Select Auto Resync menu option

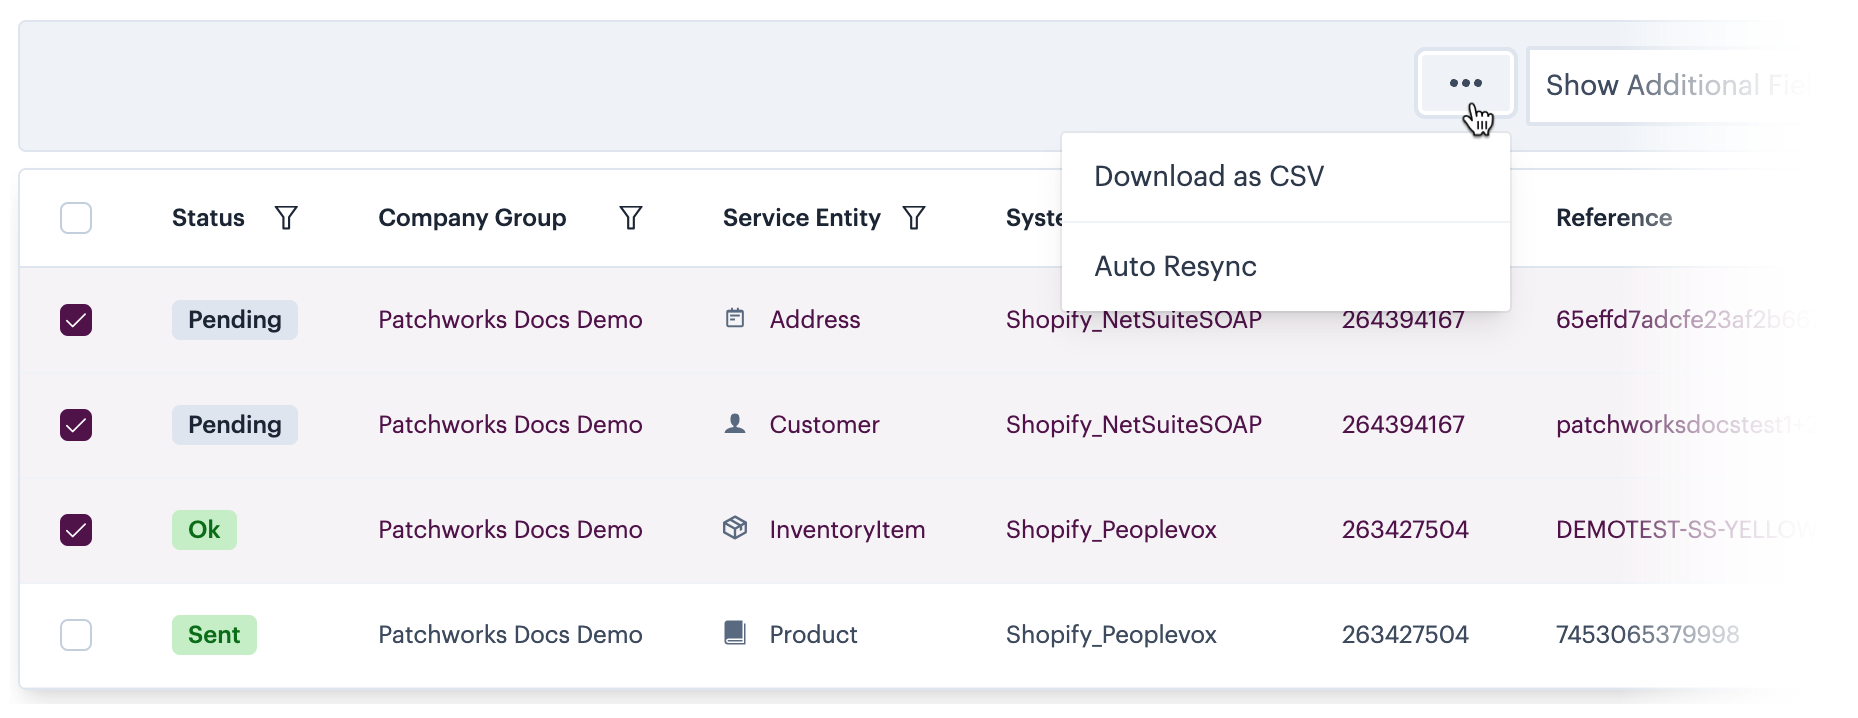click(x=1175, y=267)
